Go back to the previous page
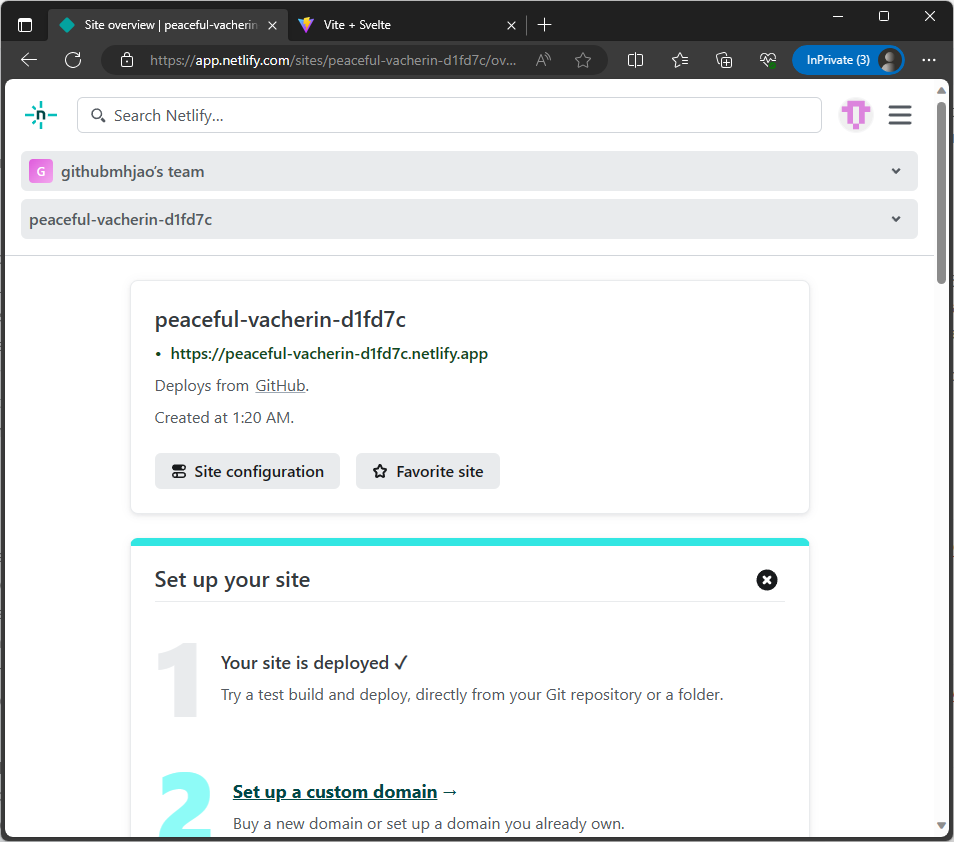 29,60
